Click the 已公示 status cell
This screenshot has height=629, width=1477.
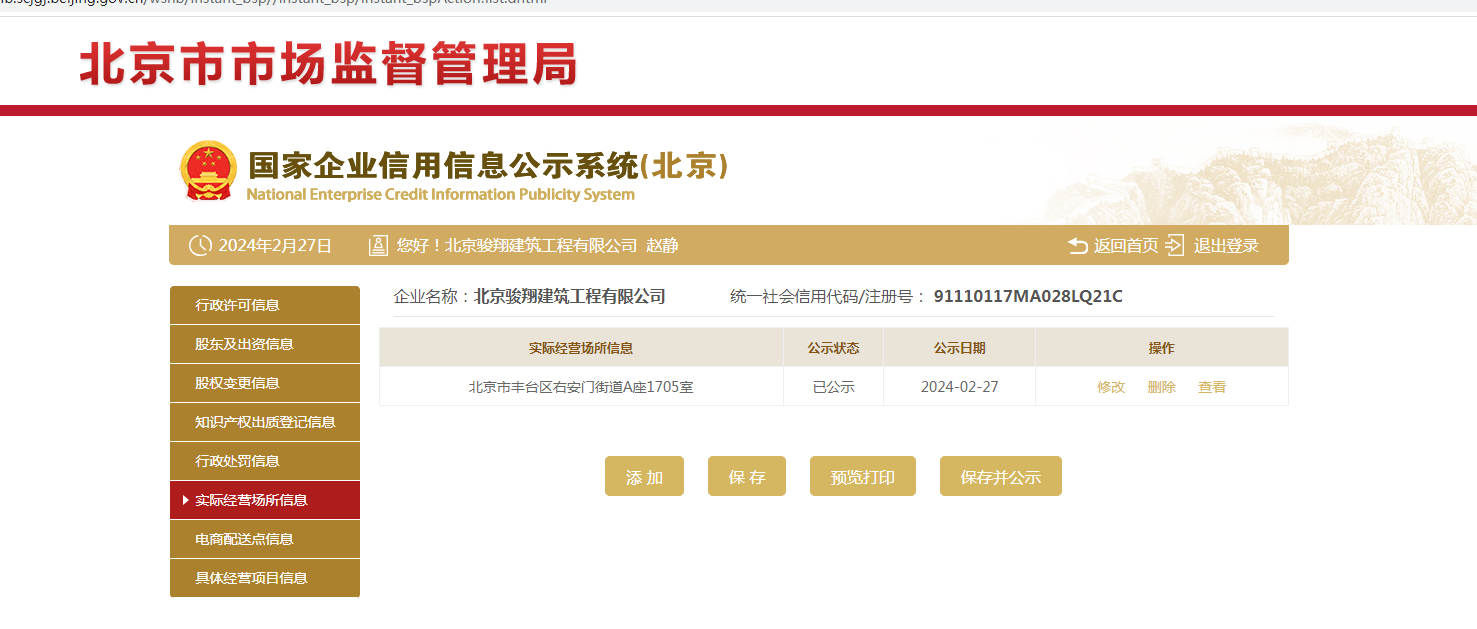[x=833, y=387]
